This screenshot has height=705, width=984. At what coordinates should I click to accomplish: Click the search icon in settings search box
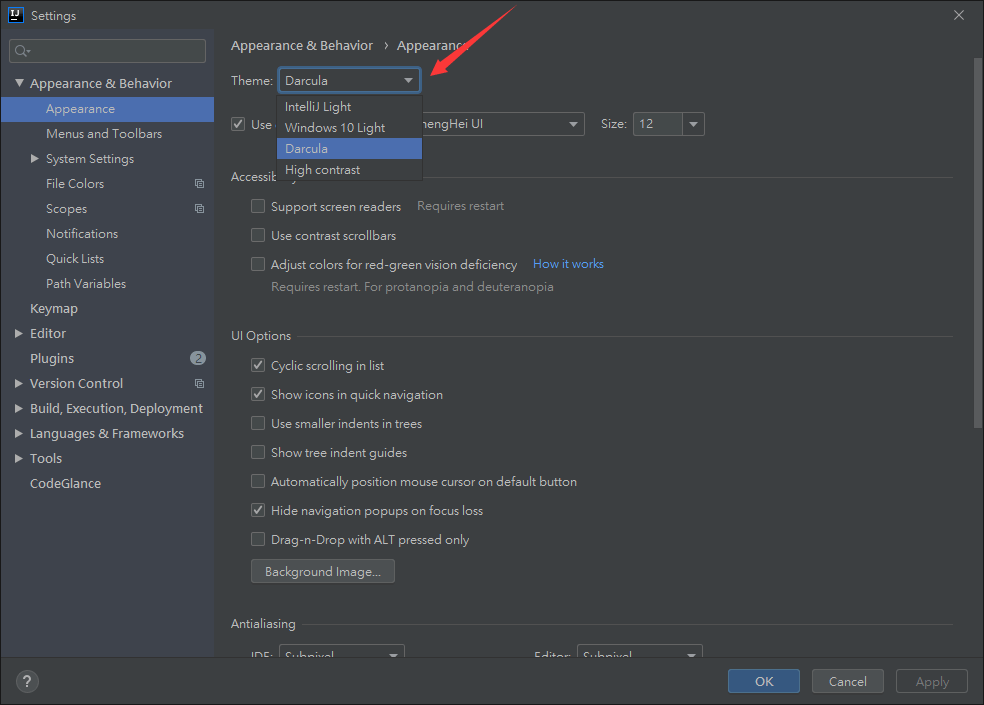click(22, 51)
